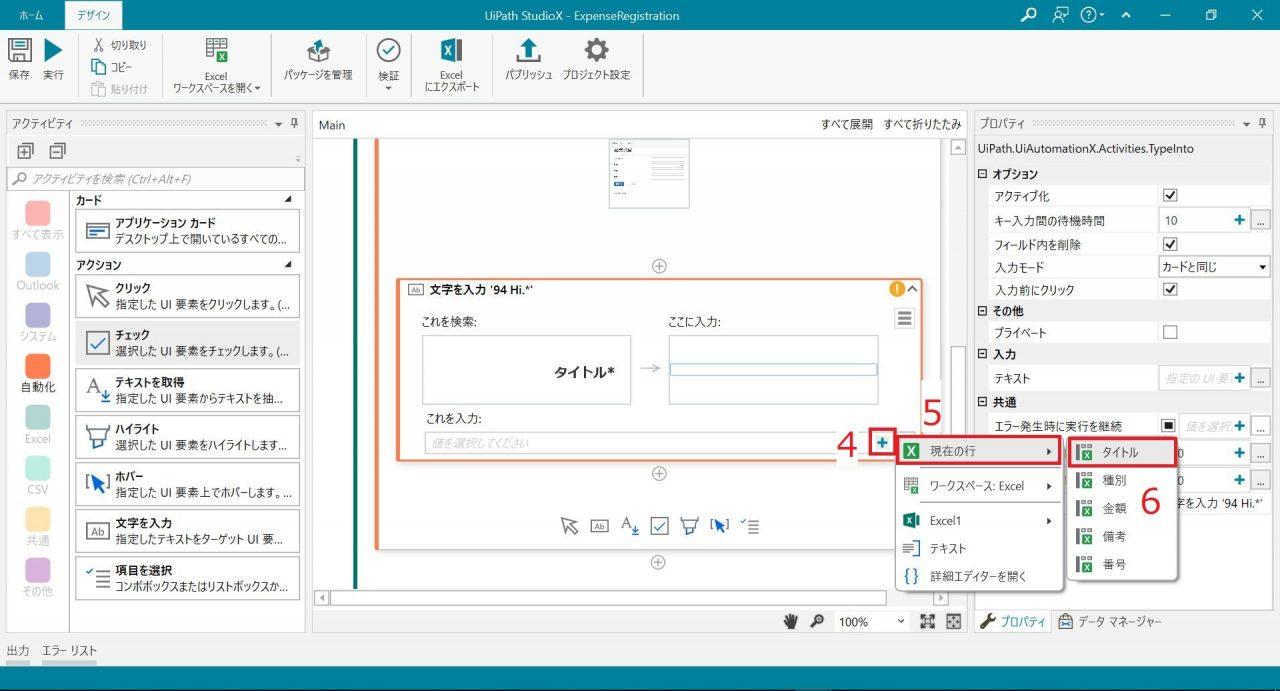Select the 項目を選択 activity
The width and height of the screenshot is (1280, 691).
coord(187,578)
